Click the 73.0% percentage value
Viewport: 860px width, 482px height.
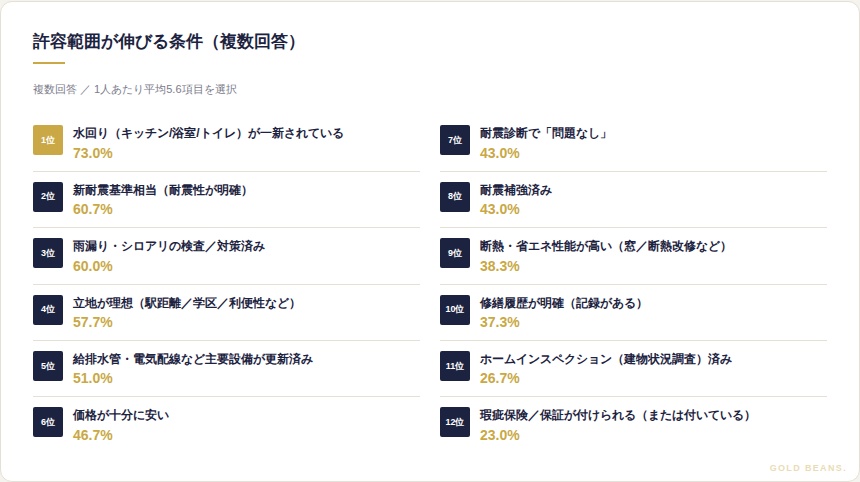[x=93, y=153]
